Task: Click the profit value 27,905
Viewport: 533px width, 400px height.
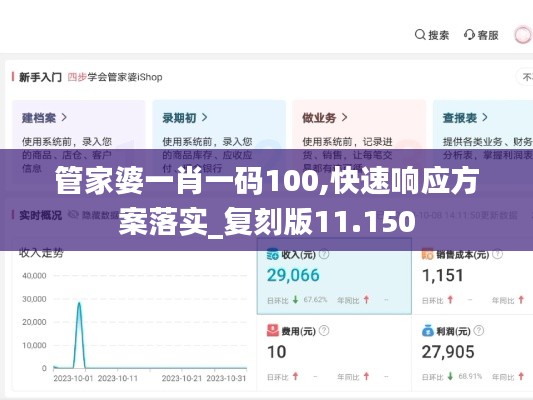Action: (448, 352)
